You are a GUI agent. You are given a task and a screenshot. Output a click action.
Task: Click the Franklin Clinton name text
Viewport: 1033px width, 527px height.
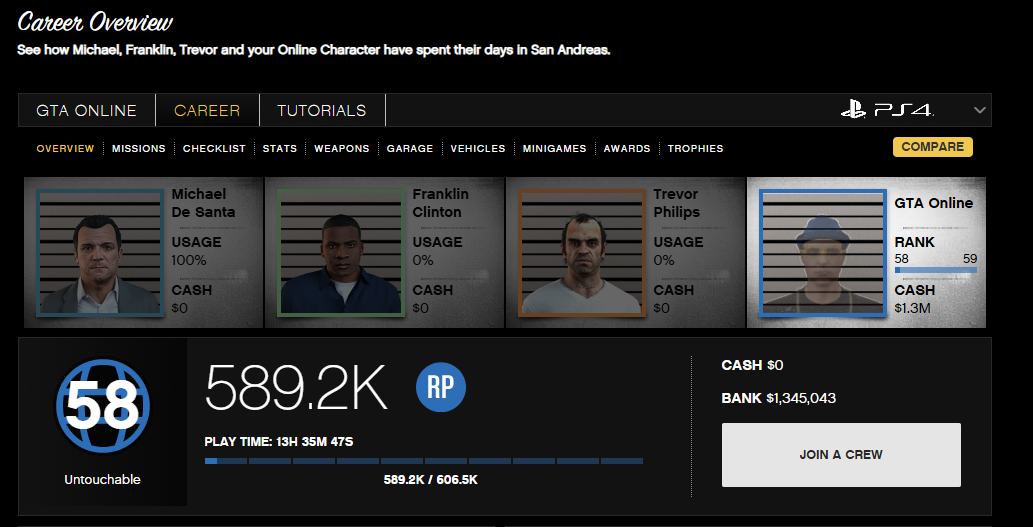pyautogui.click(x=441, y=203)
